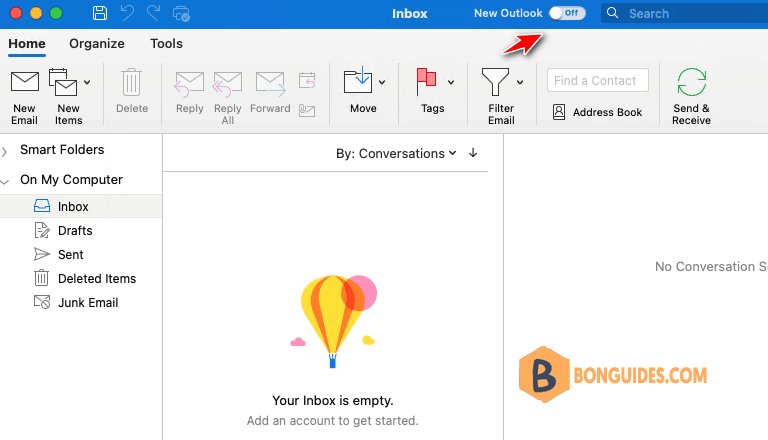Click the meeting reply calendar icon
The image size is (768, 440).
click(307, 80)
